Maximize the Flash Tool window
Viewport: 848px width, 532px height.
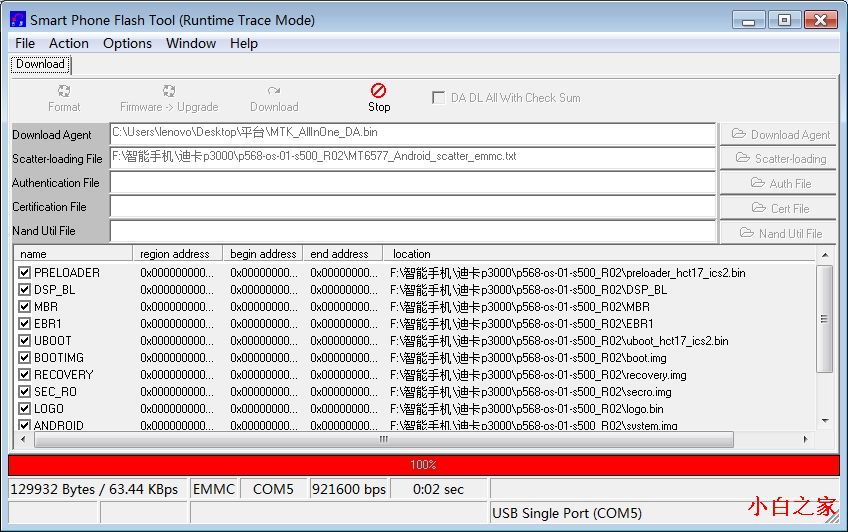(784, 21)
